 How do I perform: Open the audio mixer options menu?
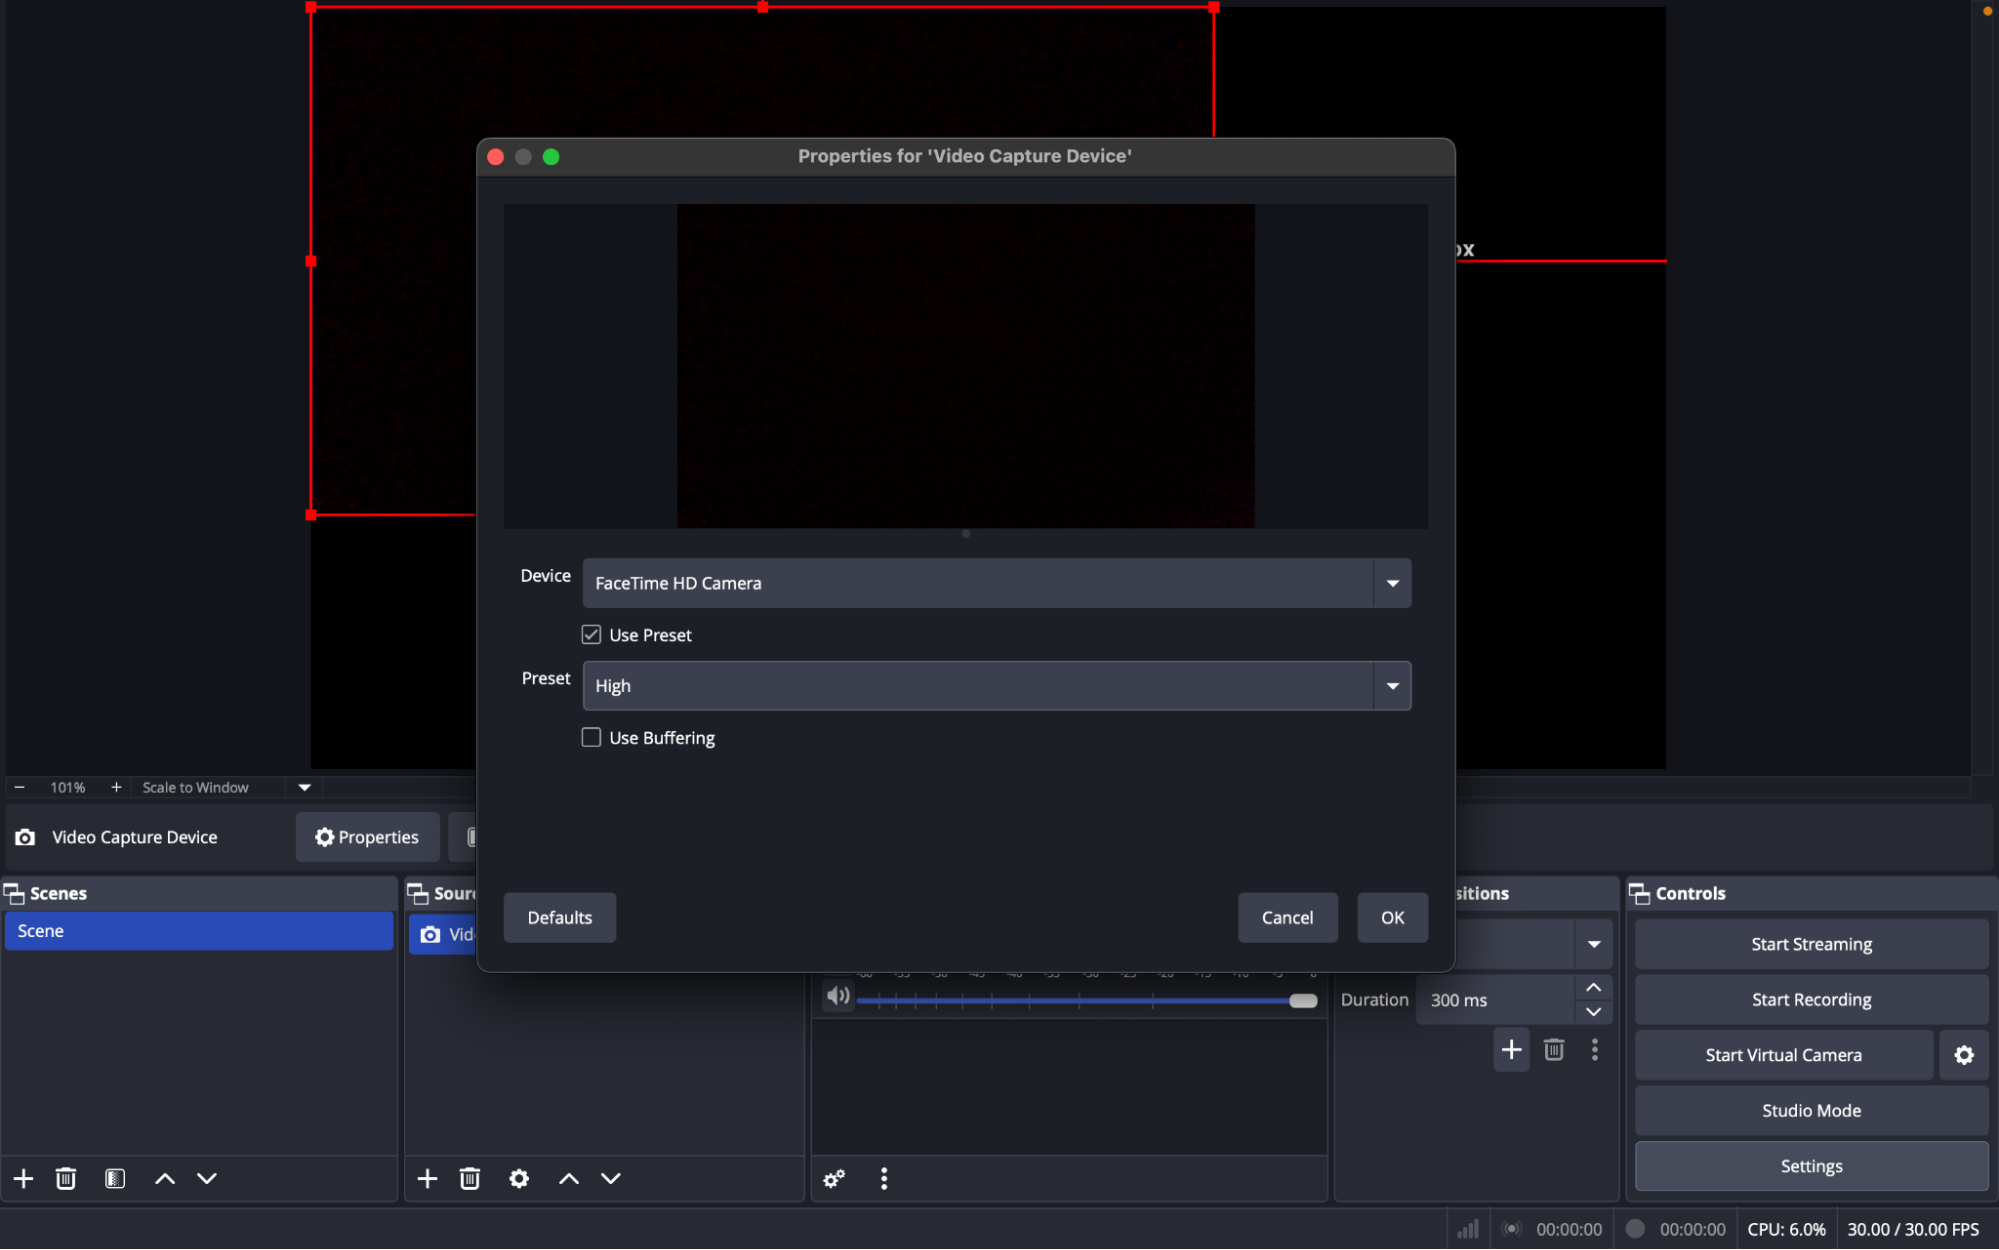(884, 1178)
